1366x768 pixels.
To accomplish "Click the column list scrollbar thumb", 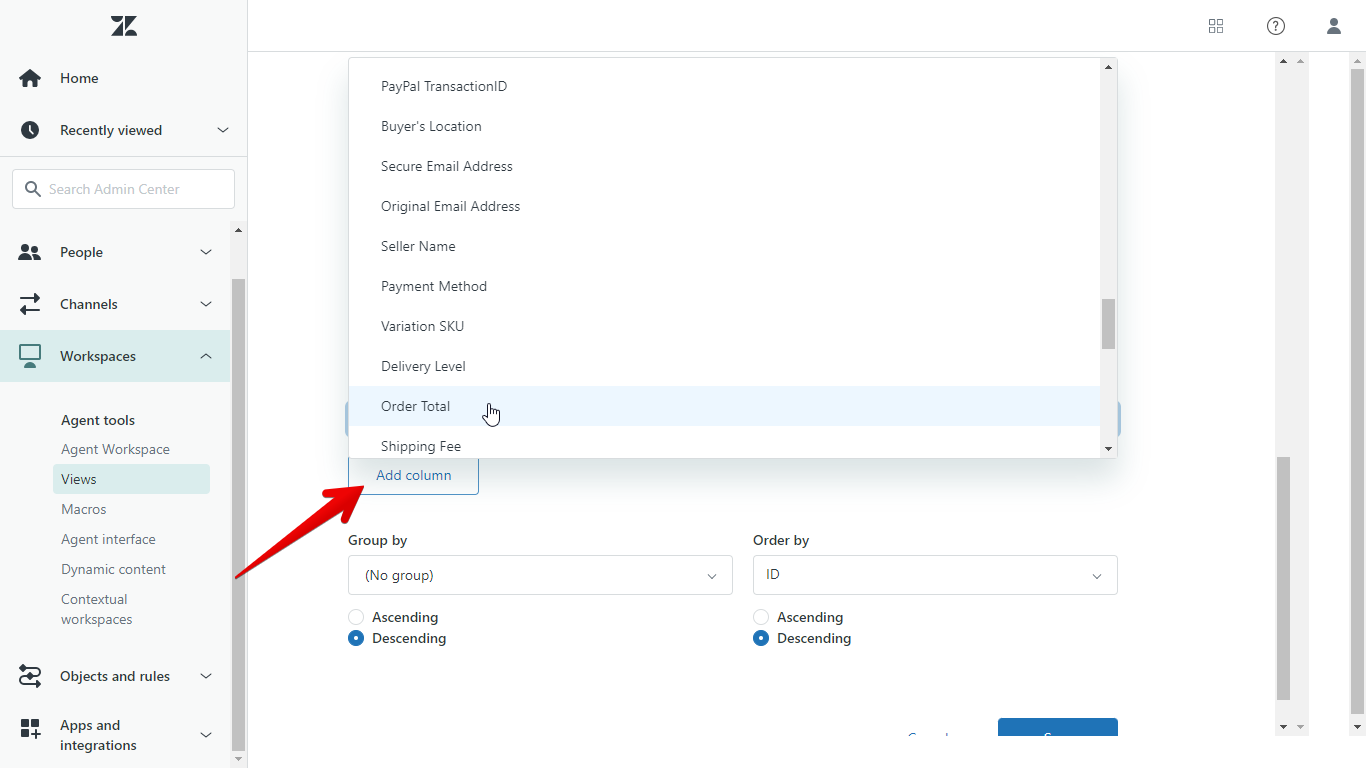I will [1108, 324].
